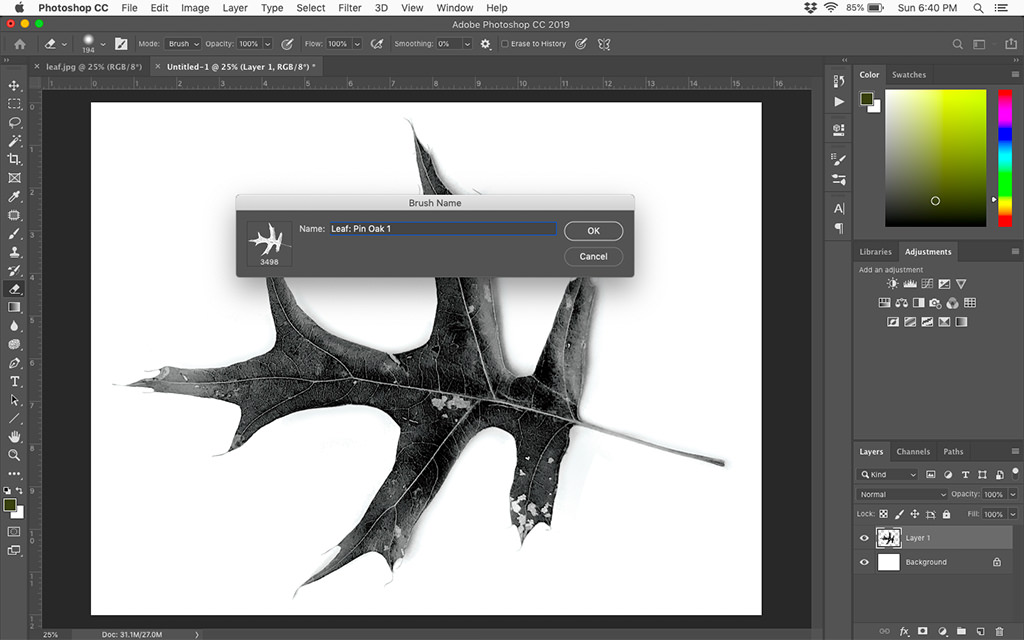This screenshot has width=1024, height=640.
Task: Open the Window menu
Action: [455, 8]
